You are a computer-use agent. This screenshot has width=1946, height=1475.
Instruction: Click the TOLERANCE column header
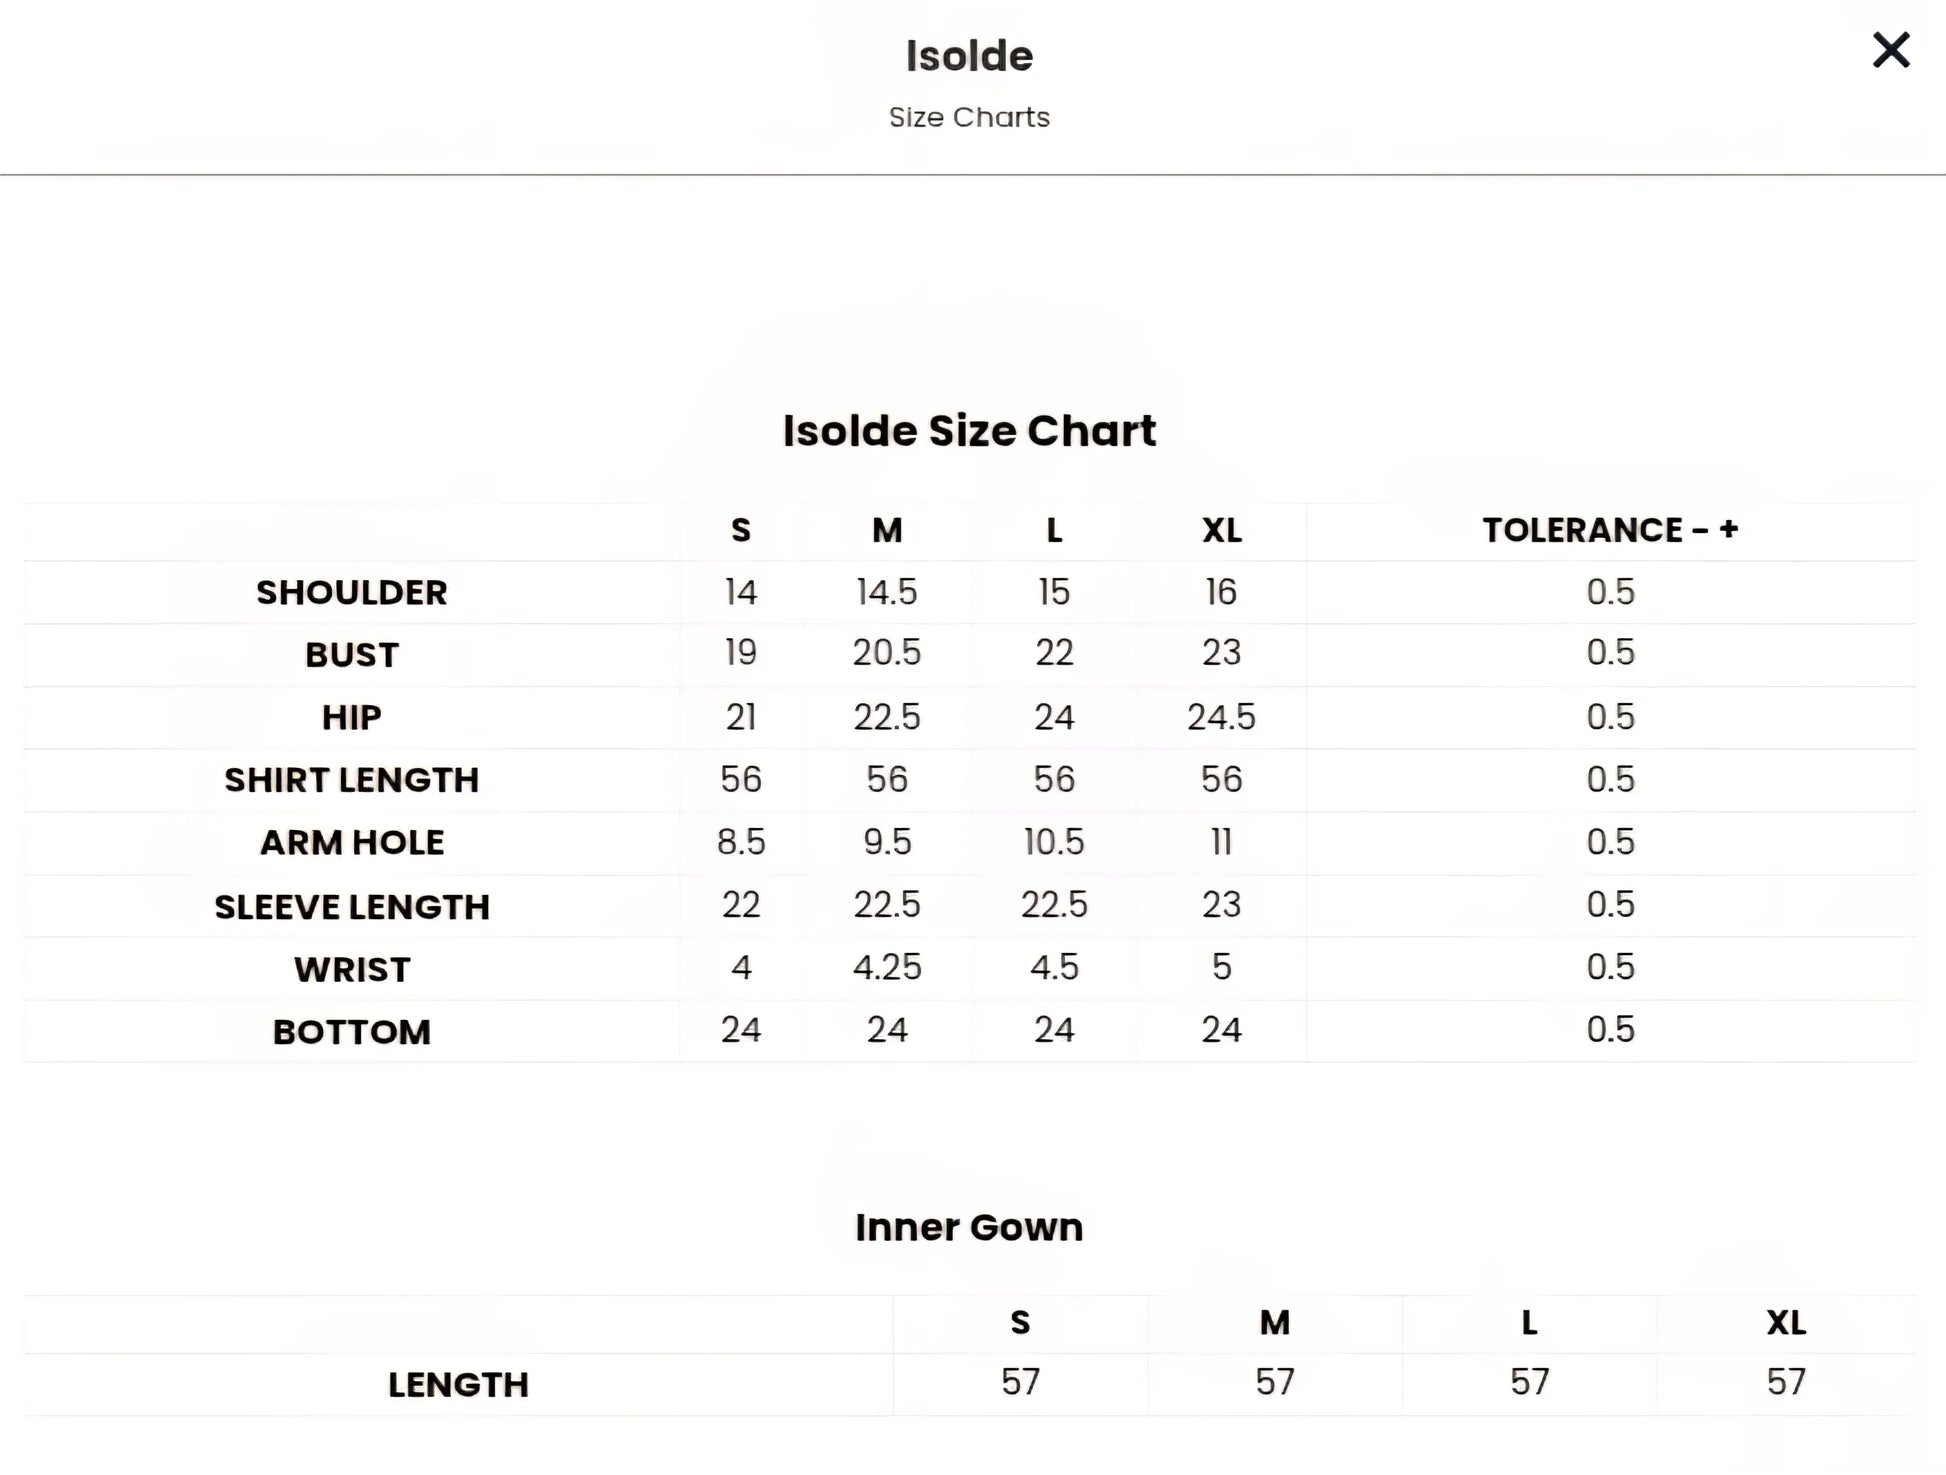[x=1610, y=530]
